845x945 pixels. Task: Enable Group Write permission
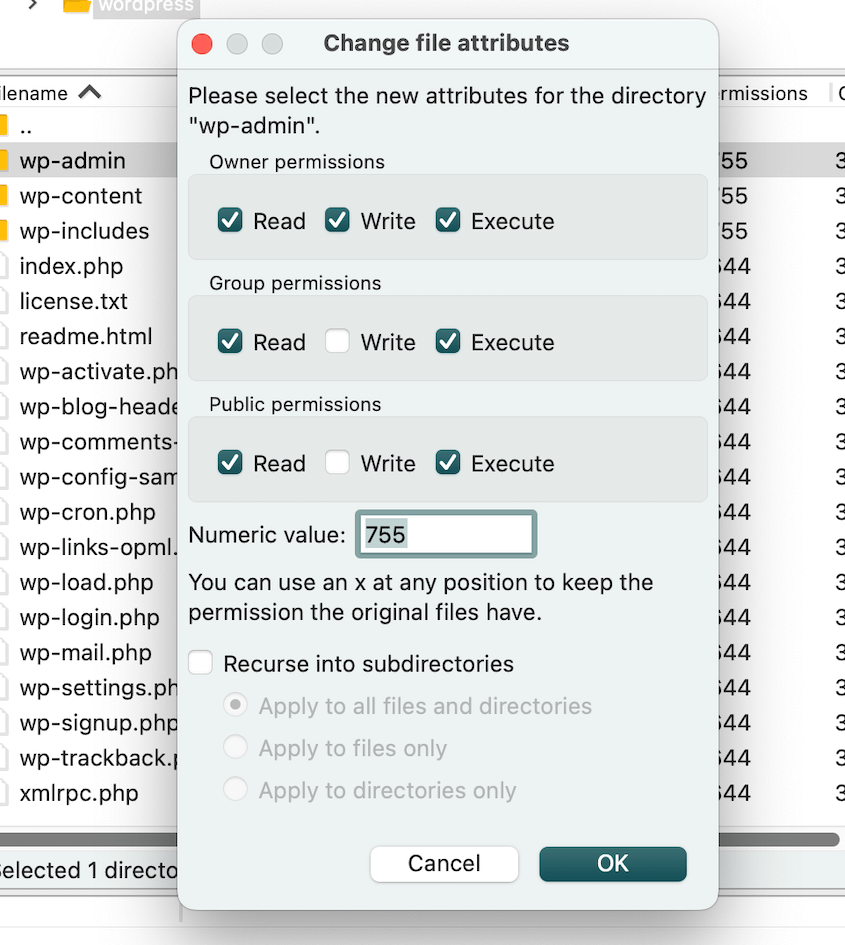[337, 341]
